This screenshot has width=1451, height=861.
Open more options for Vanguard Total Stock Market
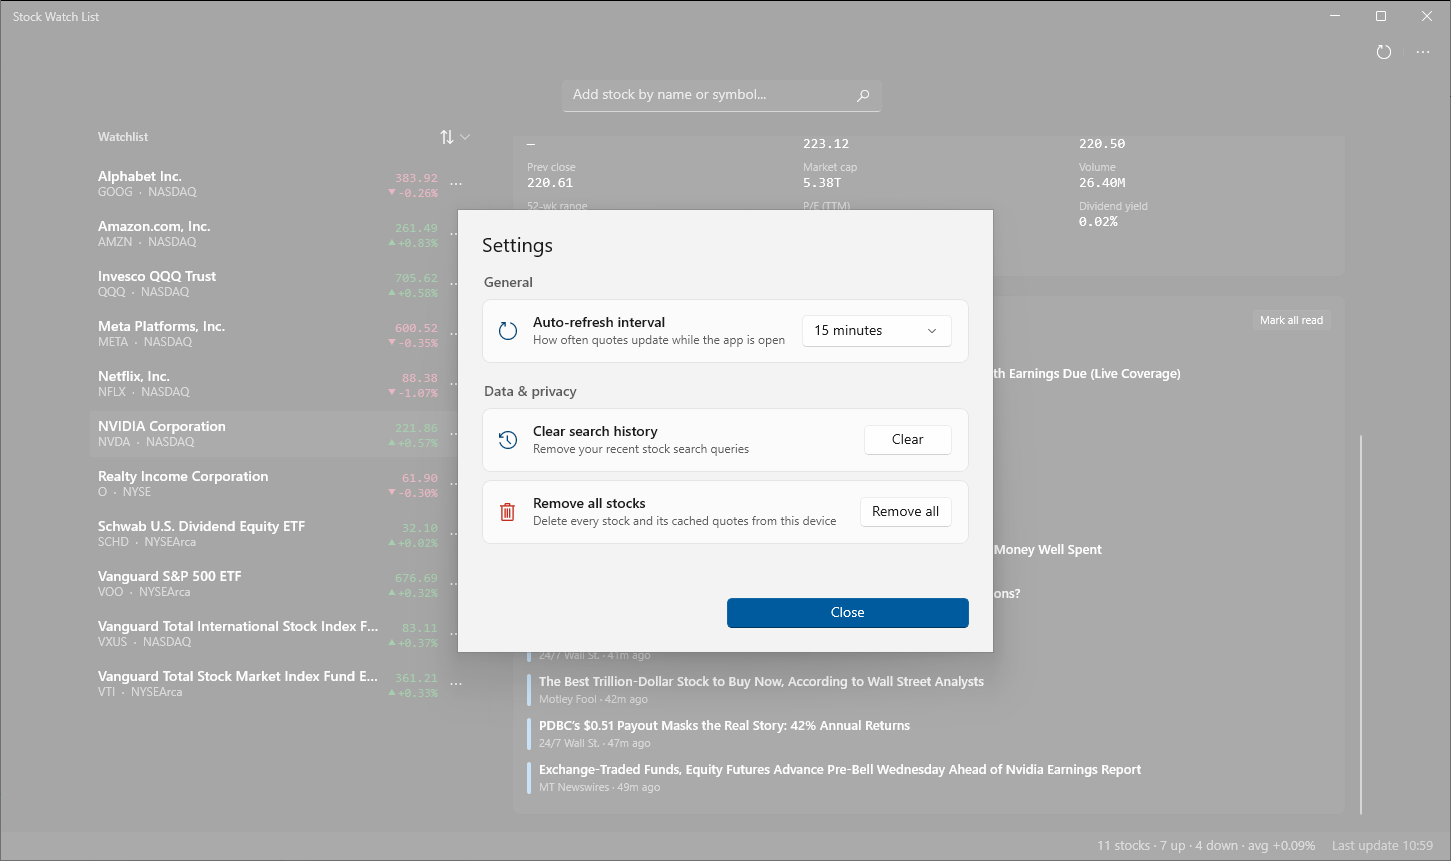coord(456,684)
